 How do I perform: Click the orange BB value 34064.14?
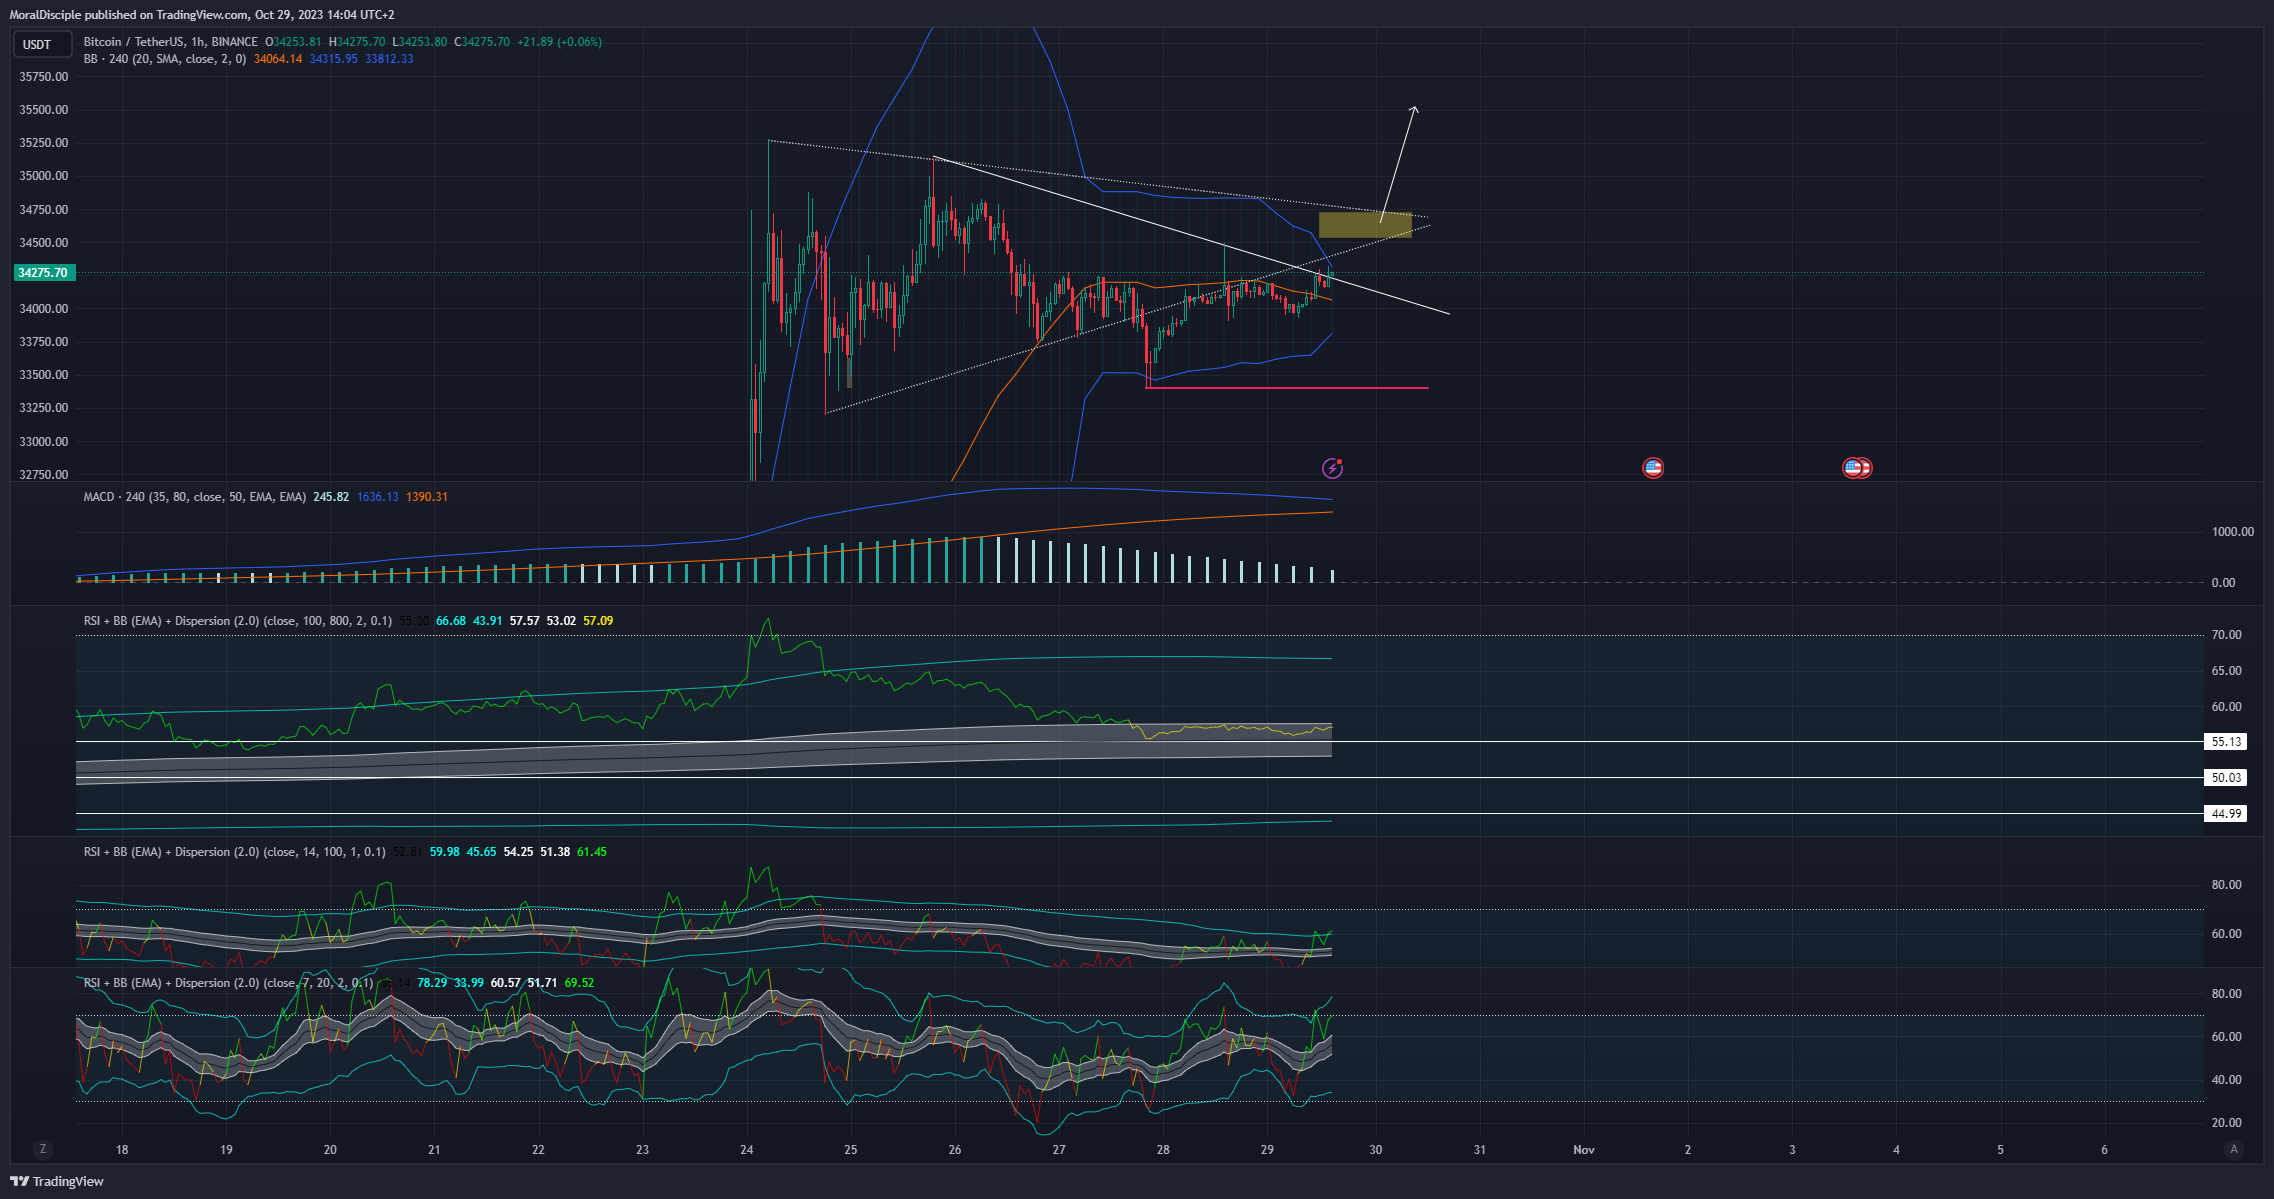pos(278,59)
